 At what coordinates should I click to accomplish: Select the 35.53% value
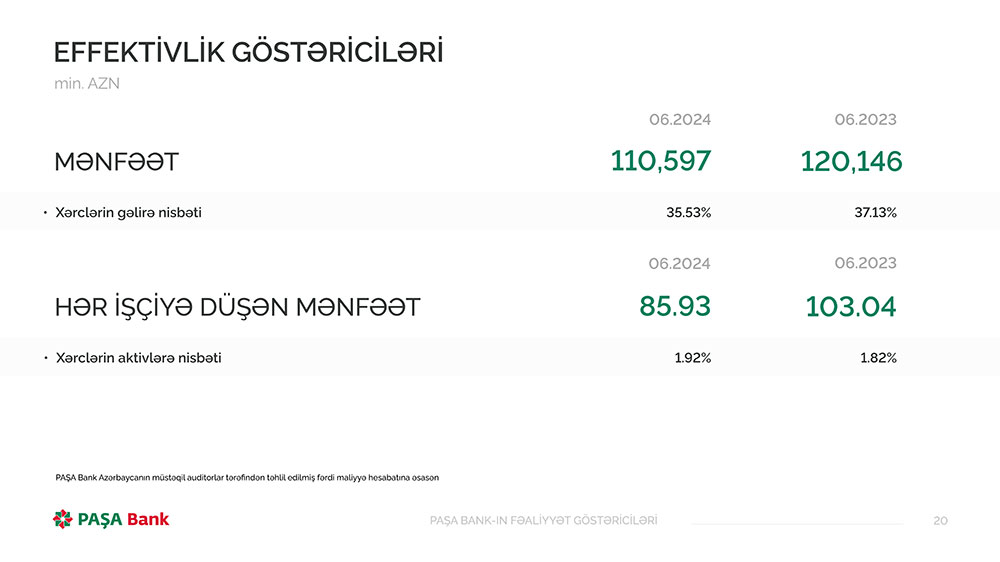[688, 212]
